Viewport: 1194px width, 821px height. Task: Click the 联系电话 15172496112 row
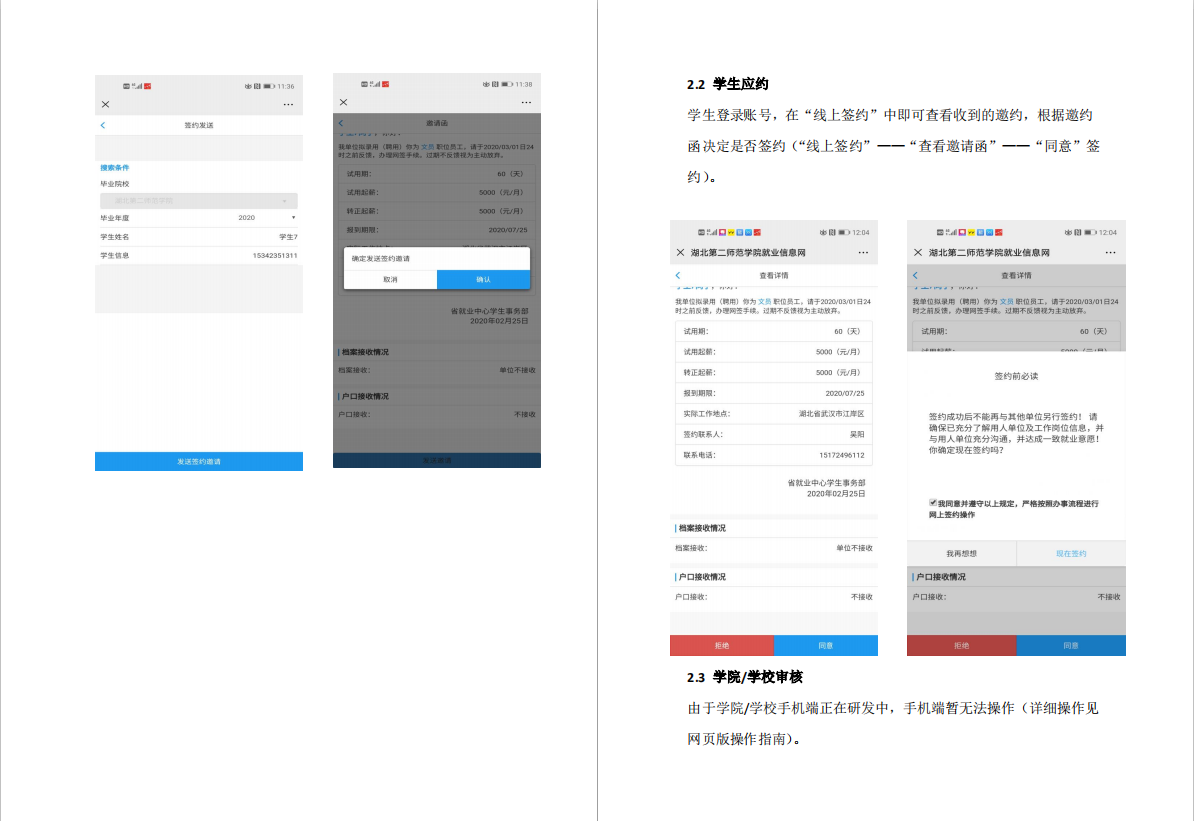[x=774, y=455]
